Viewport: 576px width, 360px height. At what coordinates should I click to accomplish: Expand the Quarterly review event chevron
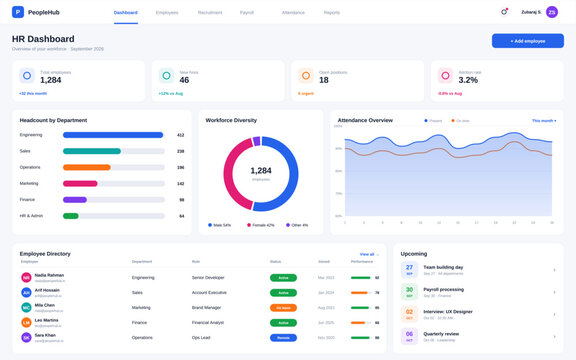click(x=554, y=336)
